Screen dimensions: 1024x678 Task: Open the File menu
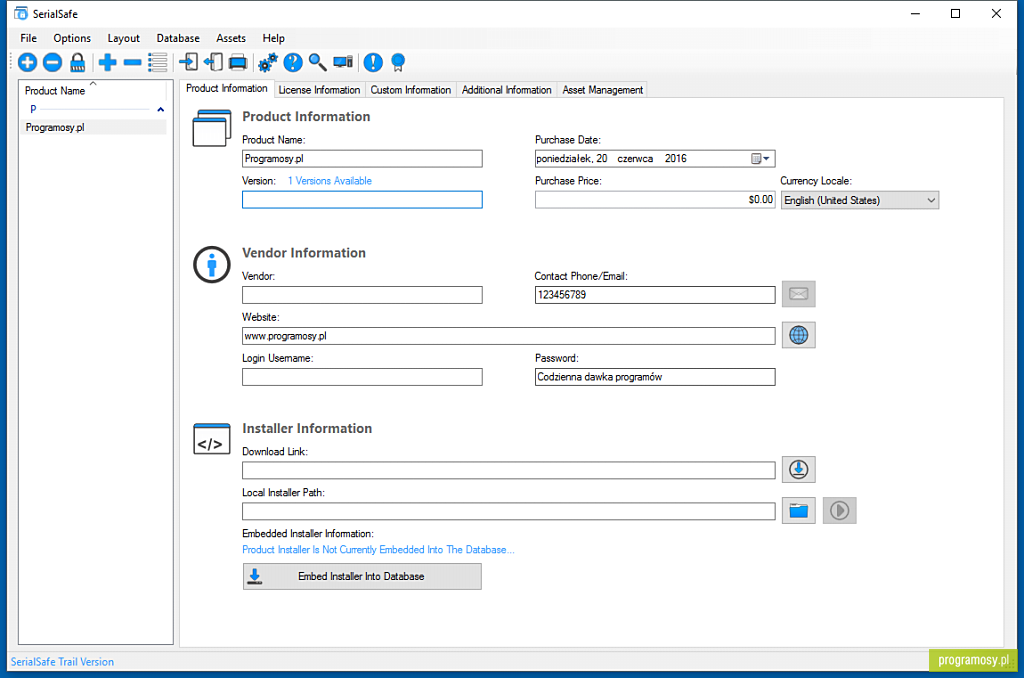29,38
